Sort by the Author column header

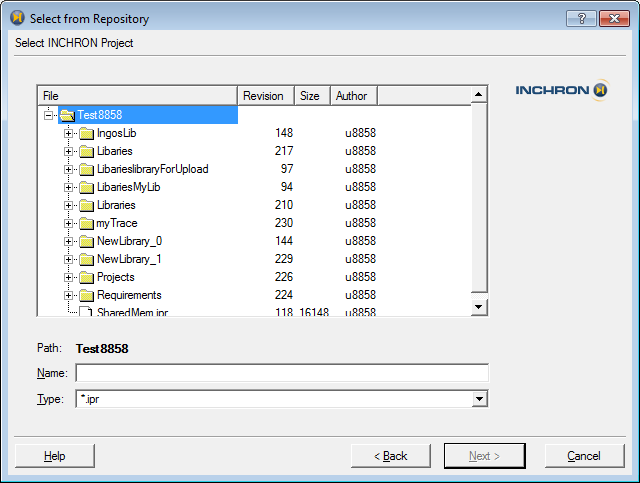tap(353, 96)
